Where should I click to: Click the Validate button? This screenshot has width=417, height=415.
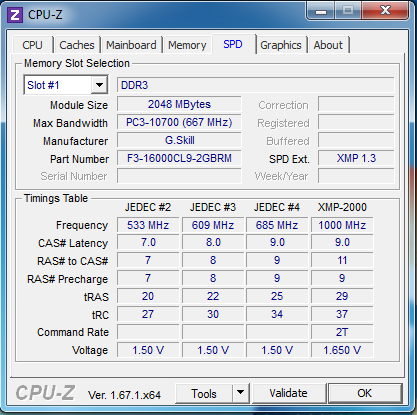289,393
